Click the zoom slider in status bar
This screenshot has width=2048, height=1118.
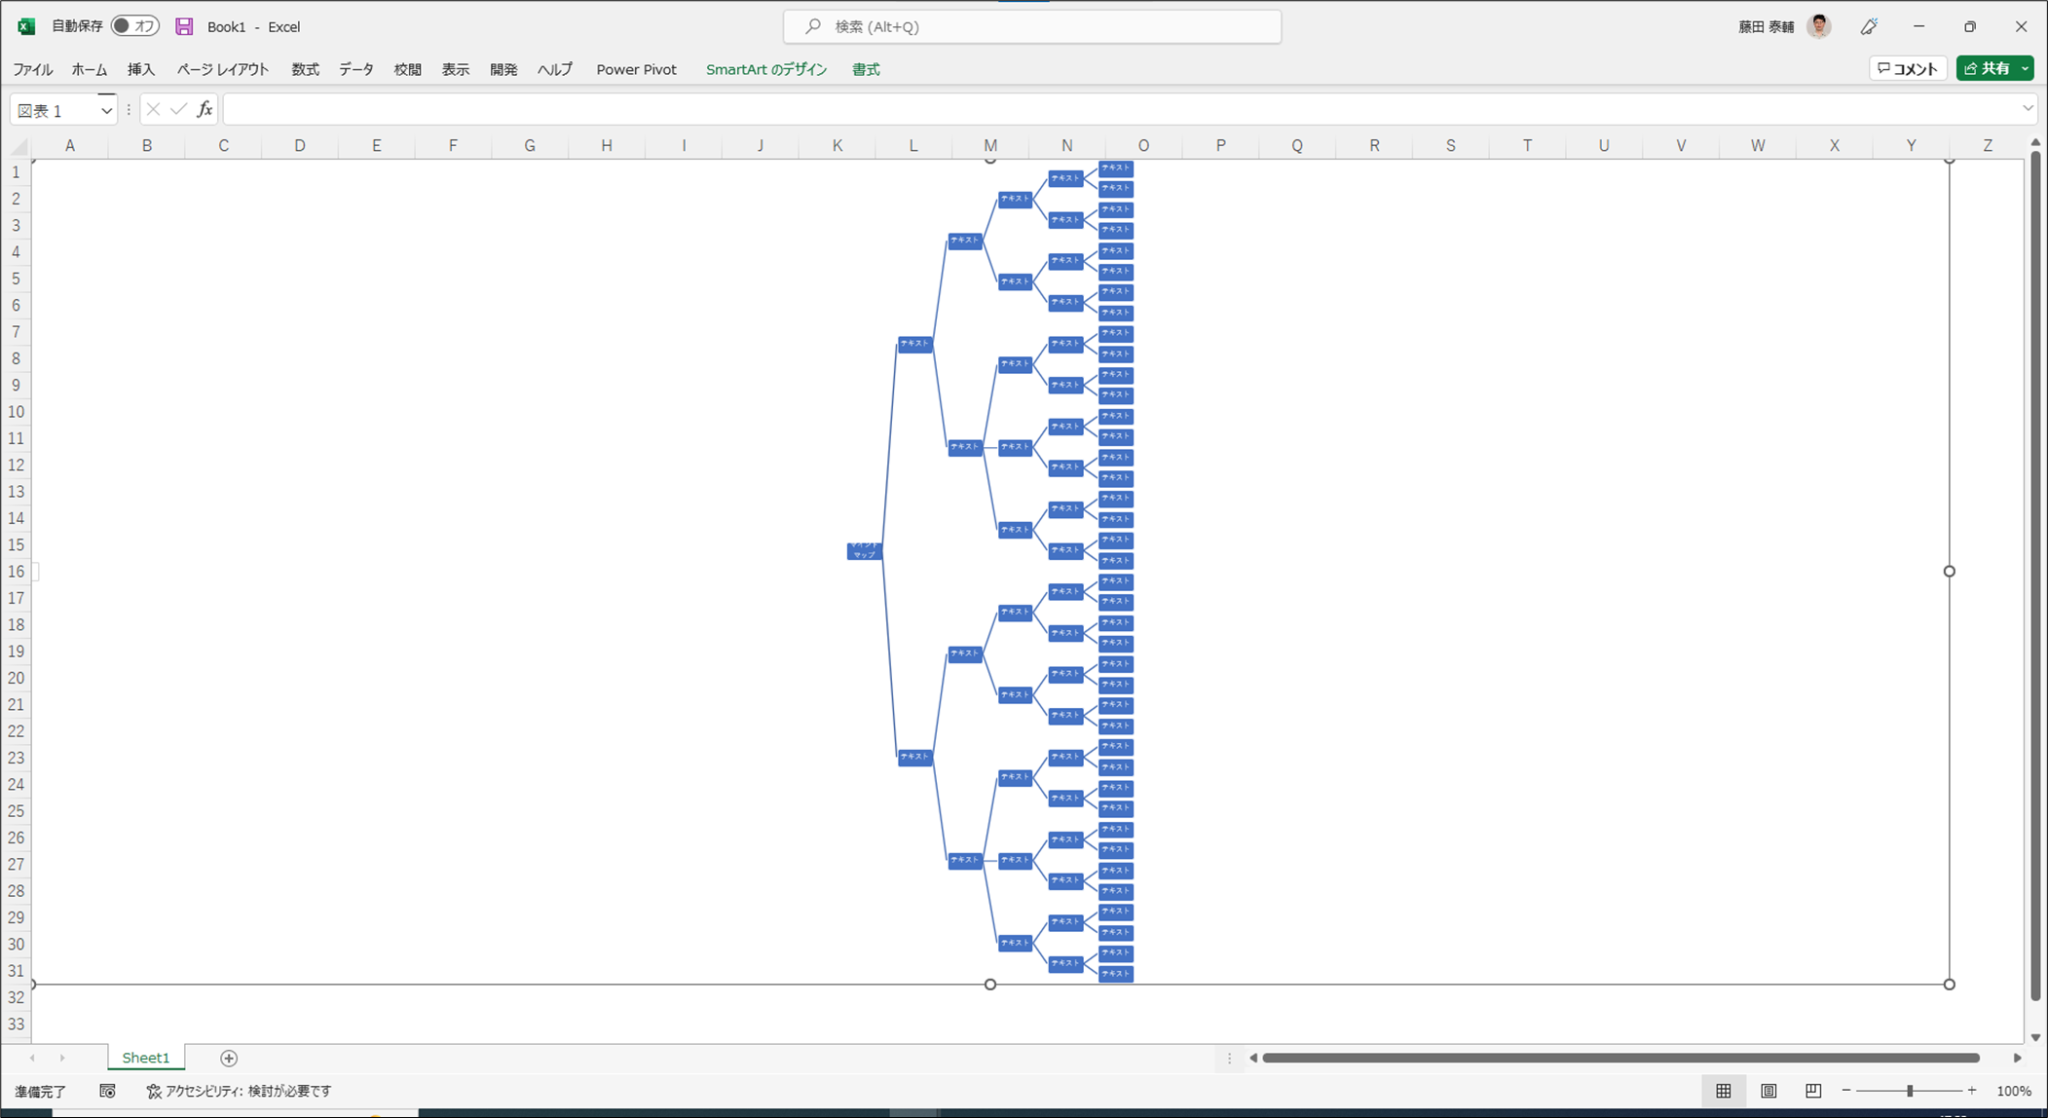coord(1912,1090)
